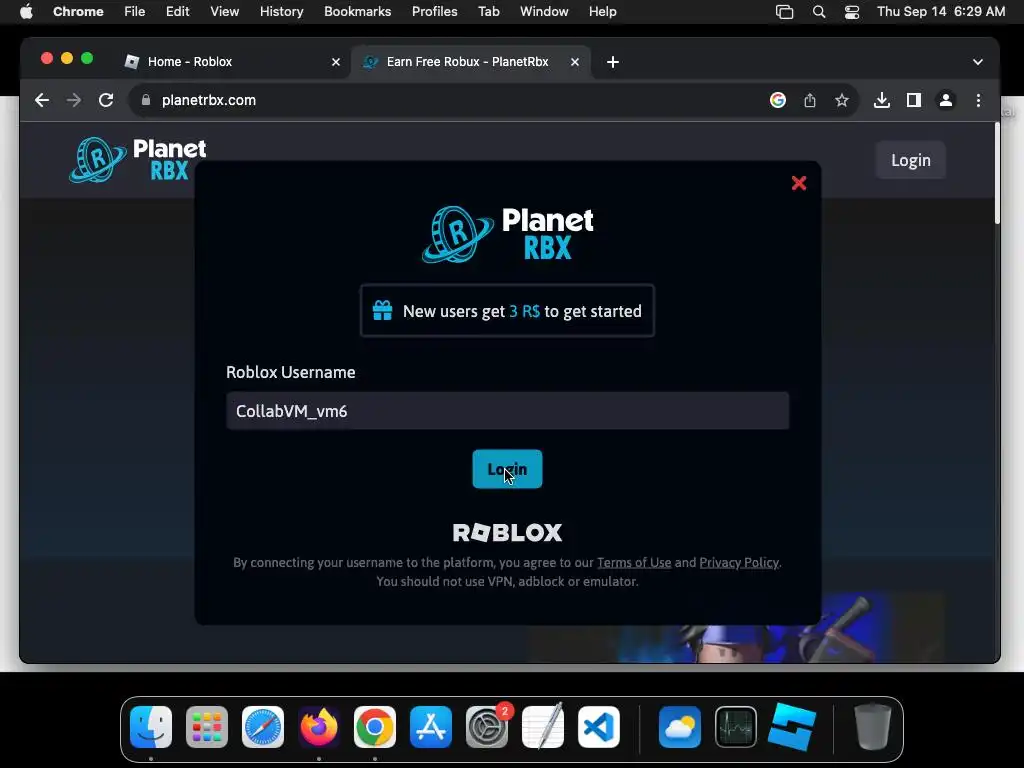Launch Roblox Studio from the dock
1024x768 pixels.
[792, 727]
